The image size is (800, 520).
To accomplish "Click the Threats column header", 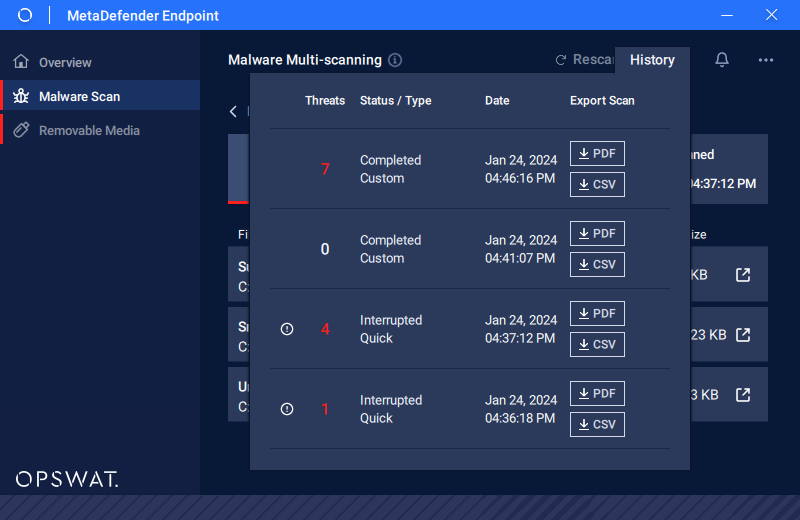I will 325,101.
